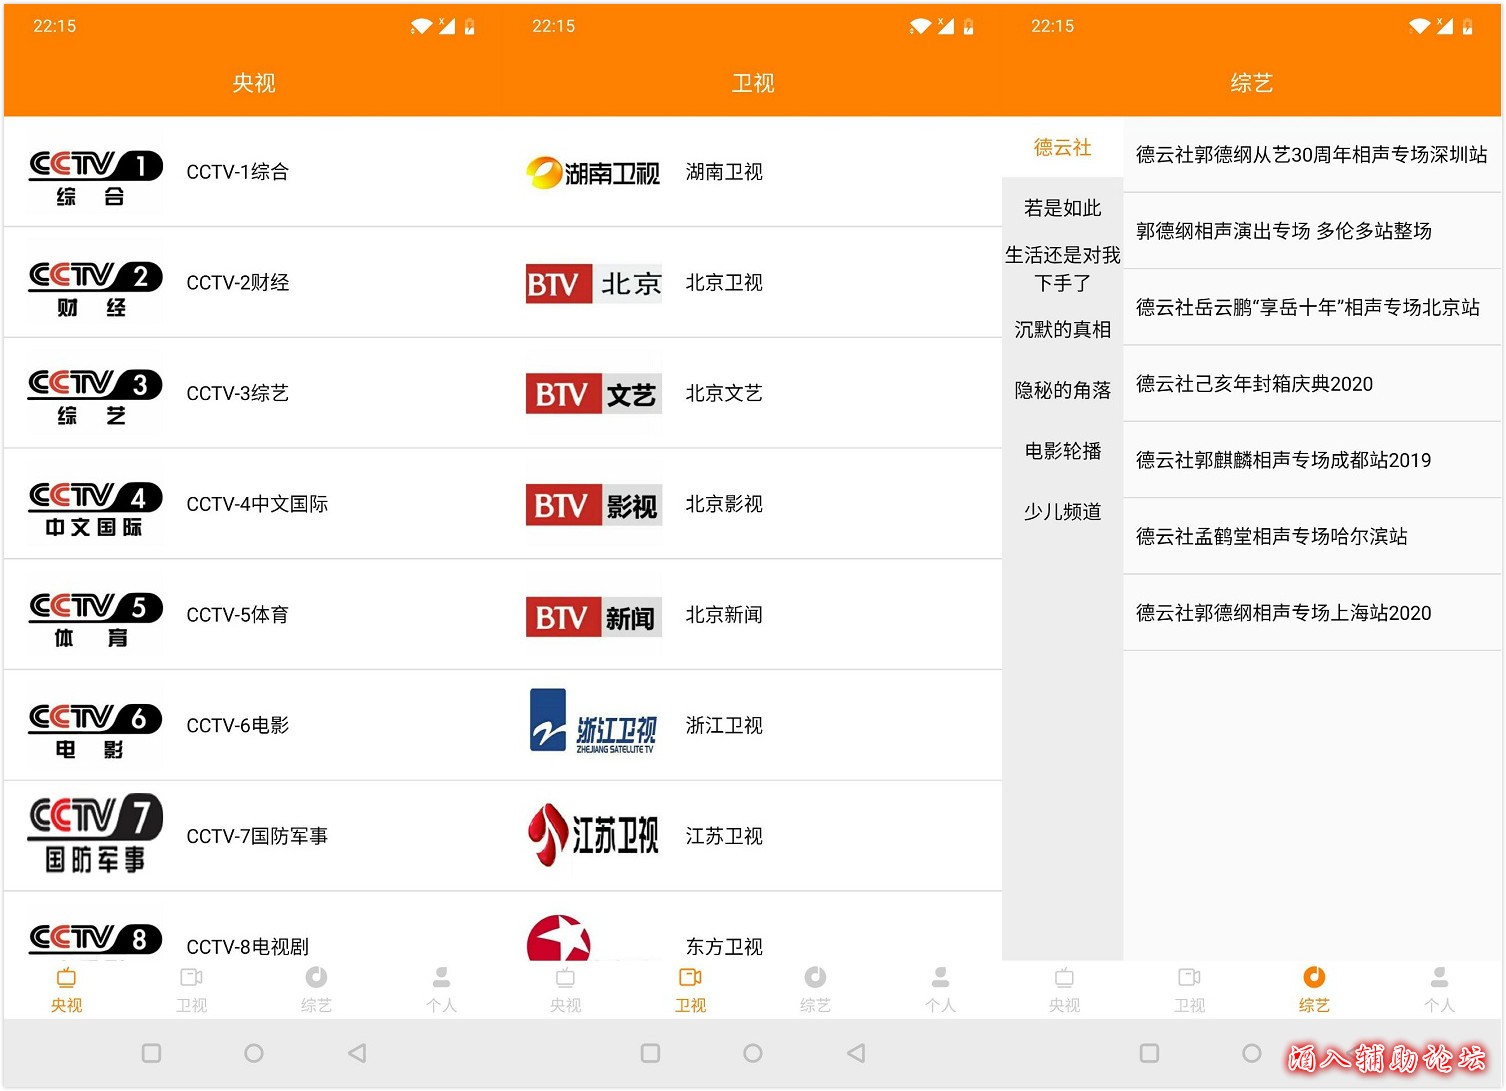
Task: Play 德云社孟鹤堂相声专场哈尔滨站
Action: click(x=1312, y=536)
